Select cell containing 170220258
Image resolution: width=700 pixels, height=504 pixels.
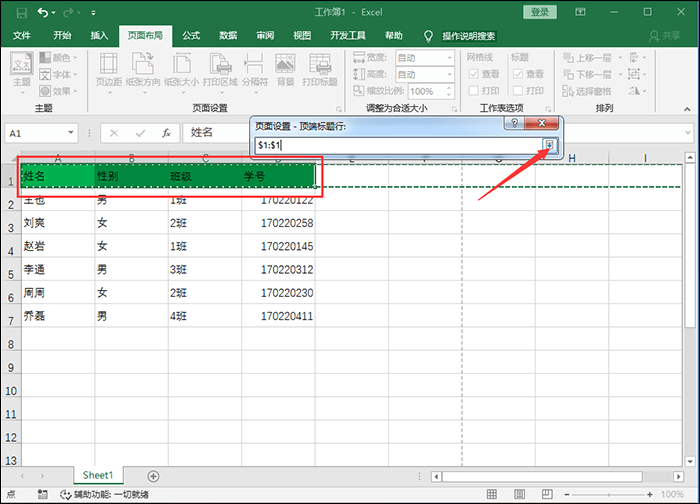[x=278, y=223]
